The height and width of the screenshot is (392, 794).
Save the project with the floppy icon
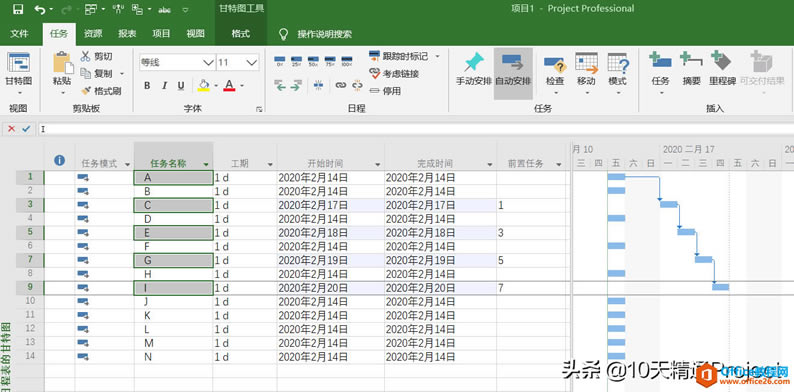point(18,9)
